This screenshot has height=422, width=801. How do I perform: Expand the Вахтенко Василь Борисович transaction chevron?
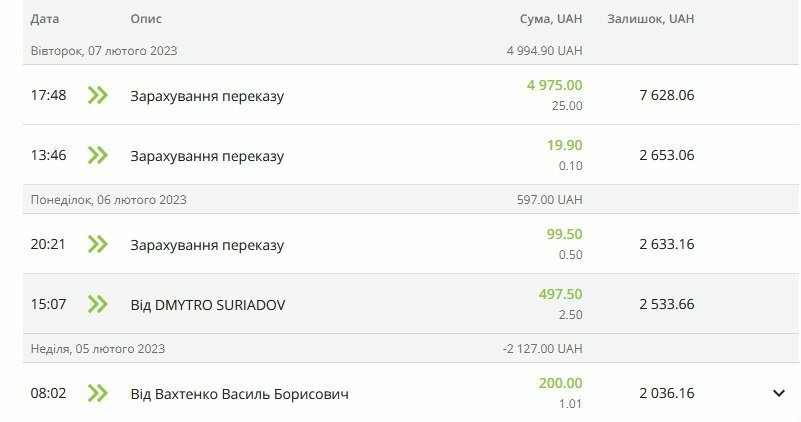tap(779, 393)
